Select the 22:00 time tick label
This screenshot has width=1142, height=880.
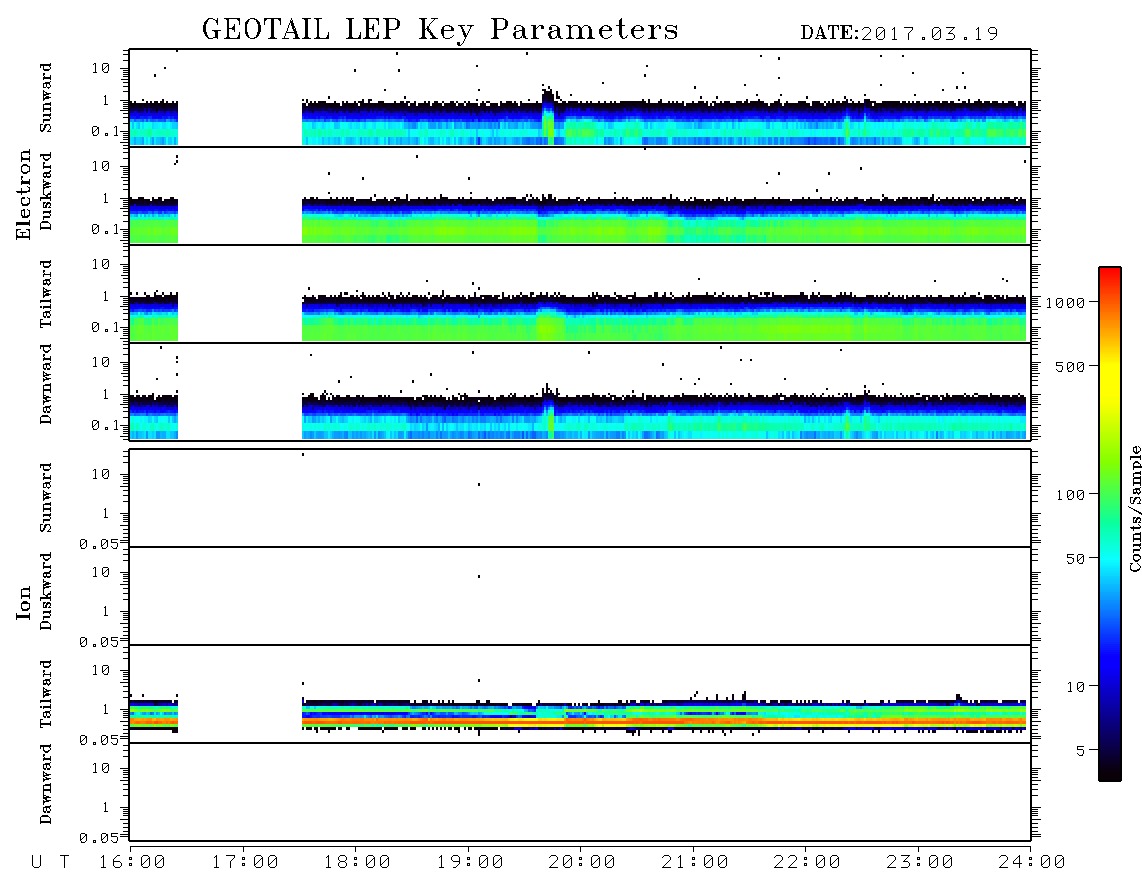[x=807, y=863]
